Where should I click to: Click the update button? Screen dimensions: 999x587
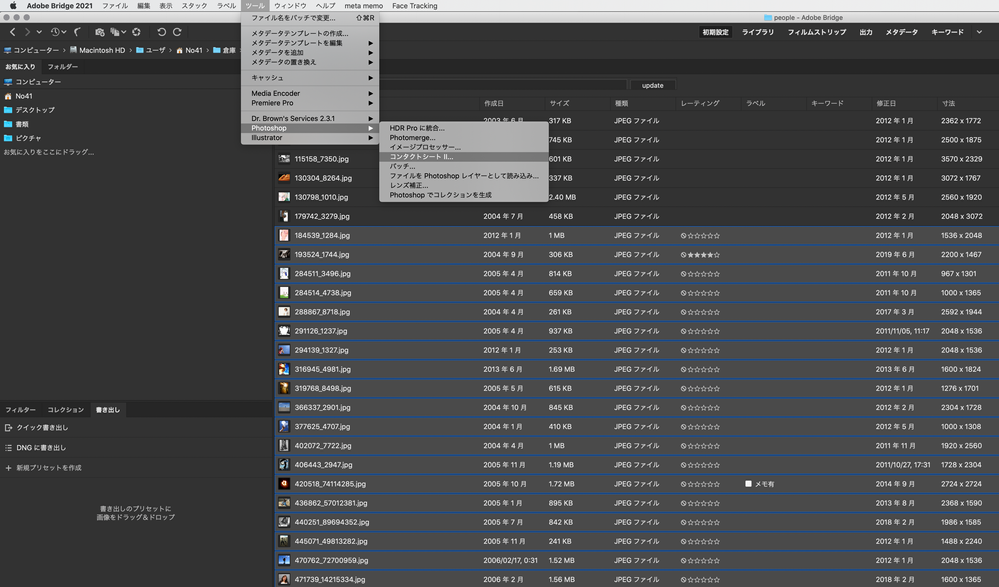coord(652,85)
